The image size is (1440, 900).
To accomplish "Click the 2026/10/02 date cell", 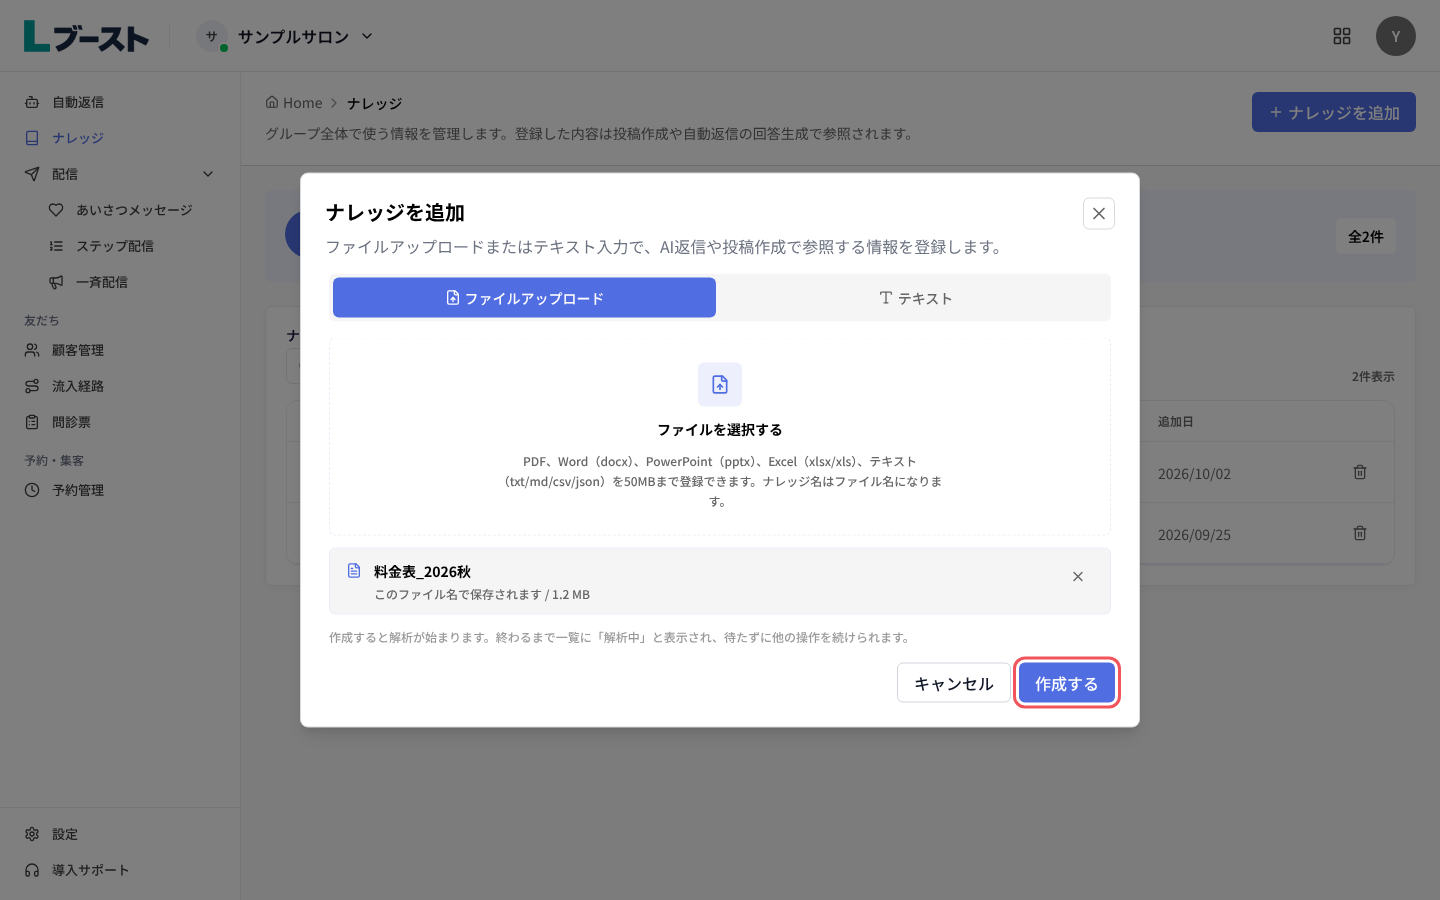I will (x=1194, y=474).
